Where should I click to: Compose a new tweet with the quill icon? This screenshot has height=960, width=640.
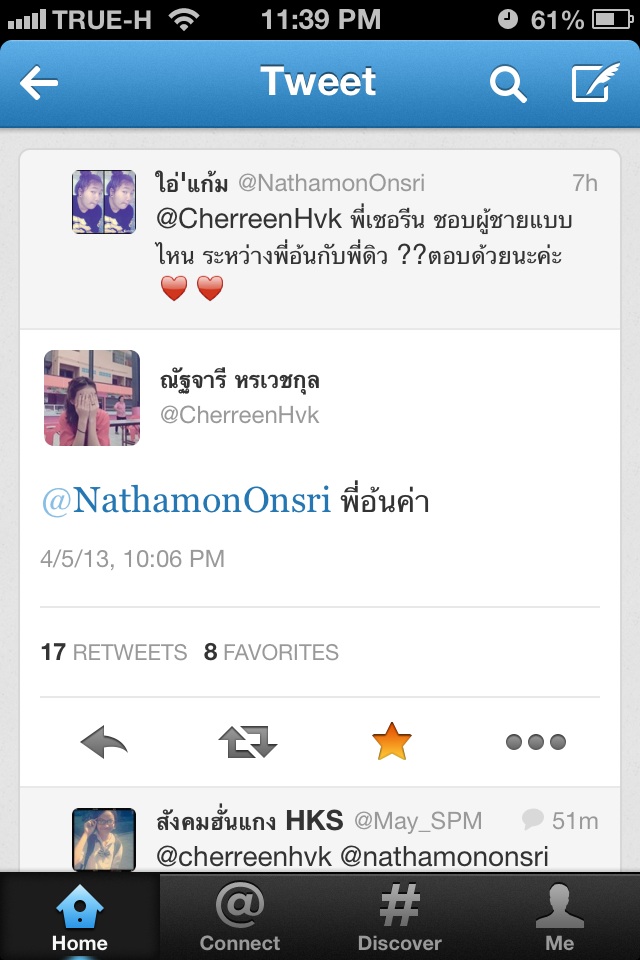595,82
